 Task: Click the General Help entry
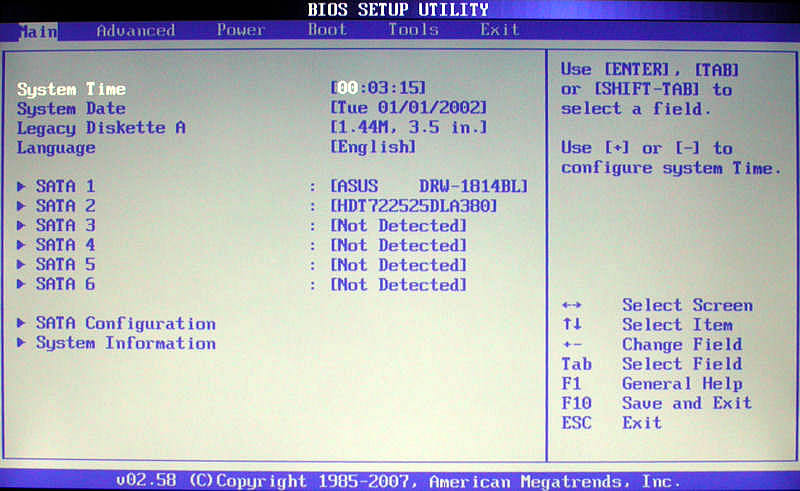pyautogui.click(x=682, y=383)
